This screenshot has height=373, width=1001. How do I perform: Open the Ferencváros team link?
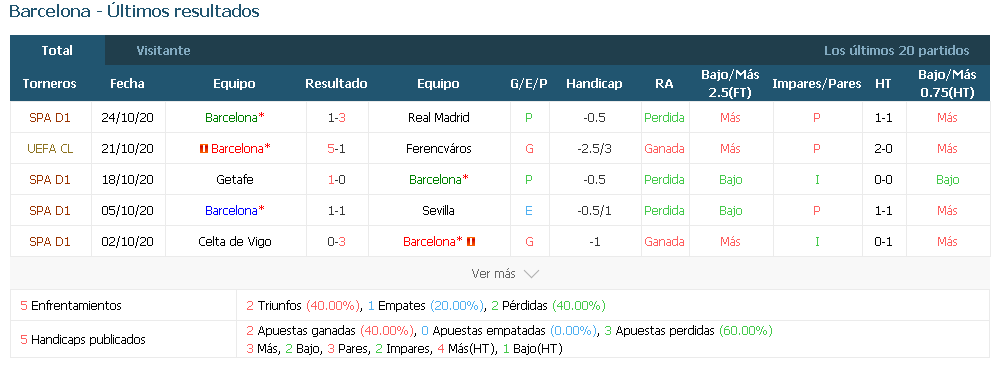439,149
